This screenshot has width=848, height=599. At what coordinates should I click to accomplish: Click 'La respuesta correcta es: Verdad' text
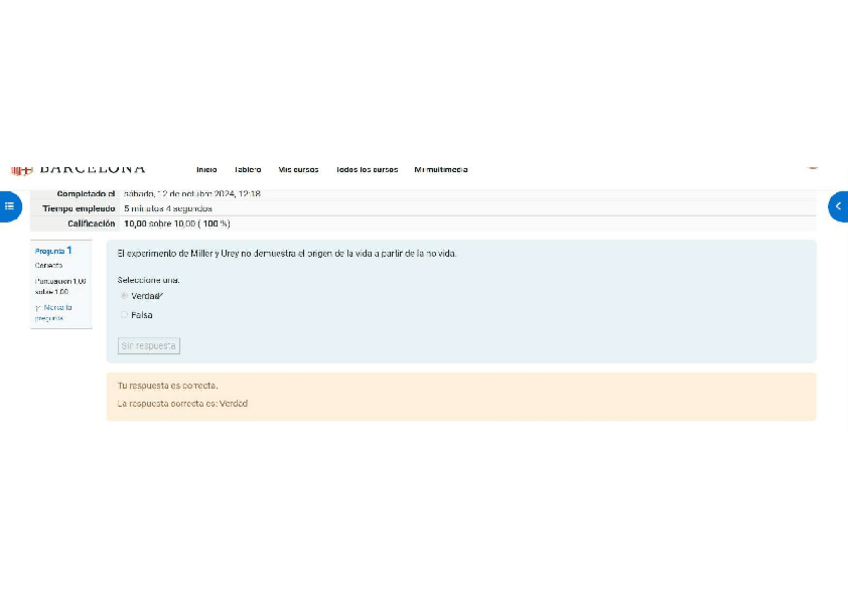coord(182,404)
